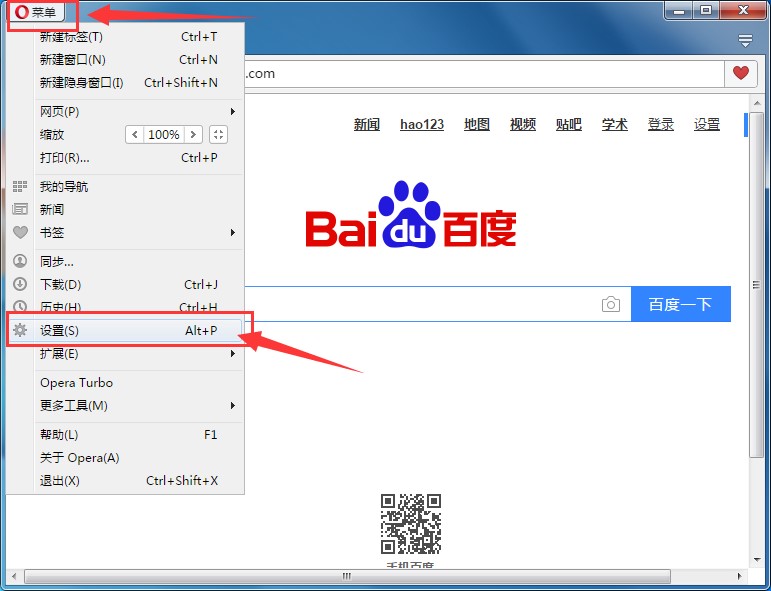The height and width of the screenshot is (591, 771).
Task: Decrease zoom with left arrow
Action: 134,134
